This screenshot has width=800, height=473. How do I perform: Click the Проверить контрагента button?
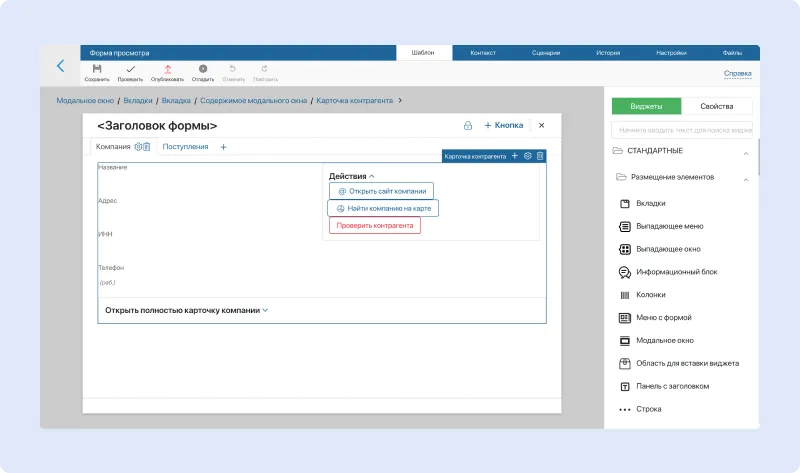375,226
